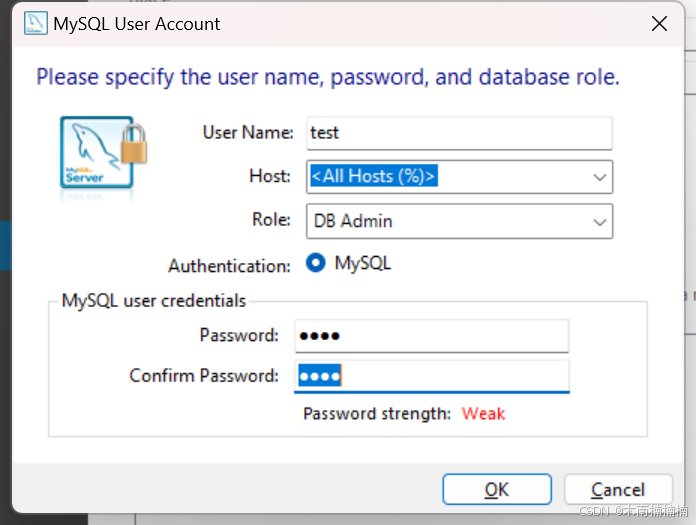The height and width of the screenshot is (525, 696).
Task: Click the Weak password strength text
Action: coord(483,414)
